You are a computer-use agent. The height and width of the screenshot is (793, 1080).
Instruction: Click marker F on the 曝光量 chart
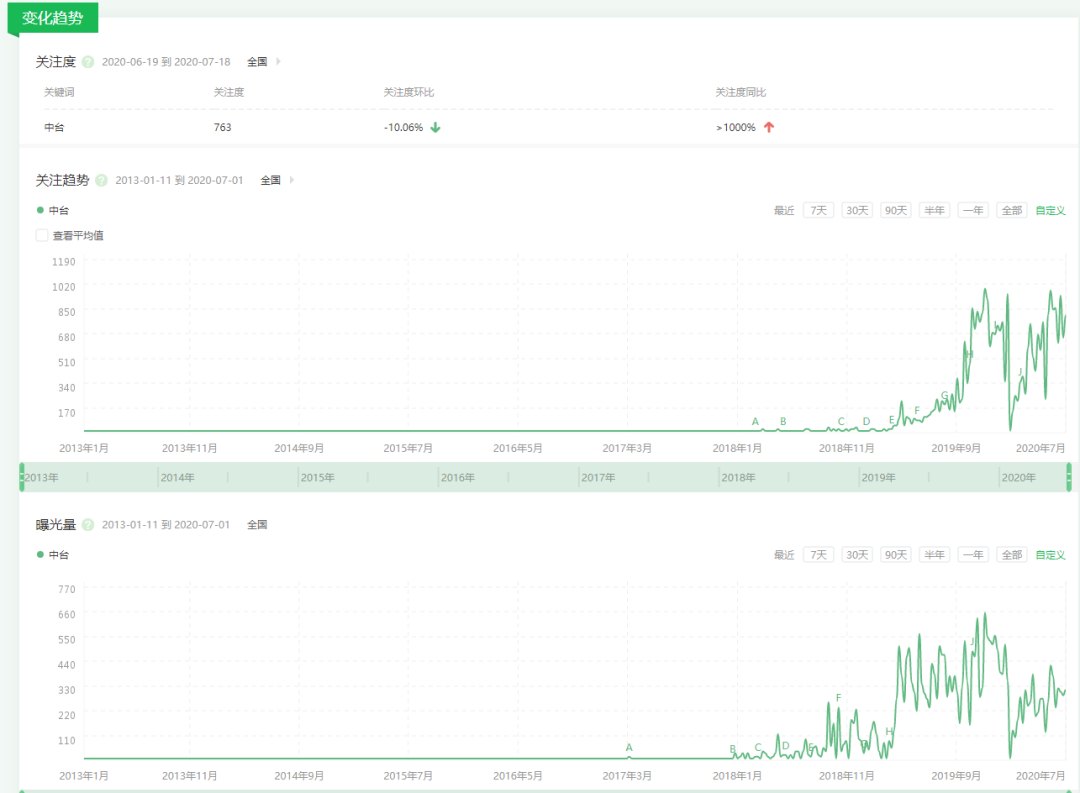(838, 698)
